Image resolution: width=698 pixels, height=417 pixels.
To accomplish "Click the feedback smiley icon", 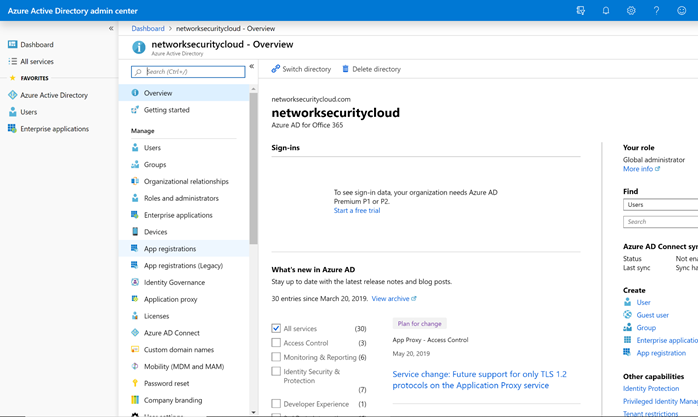I will tap(682, 10).
